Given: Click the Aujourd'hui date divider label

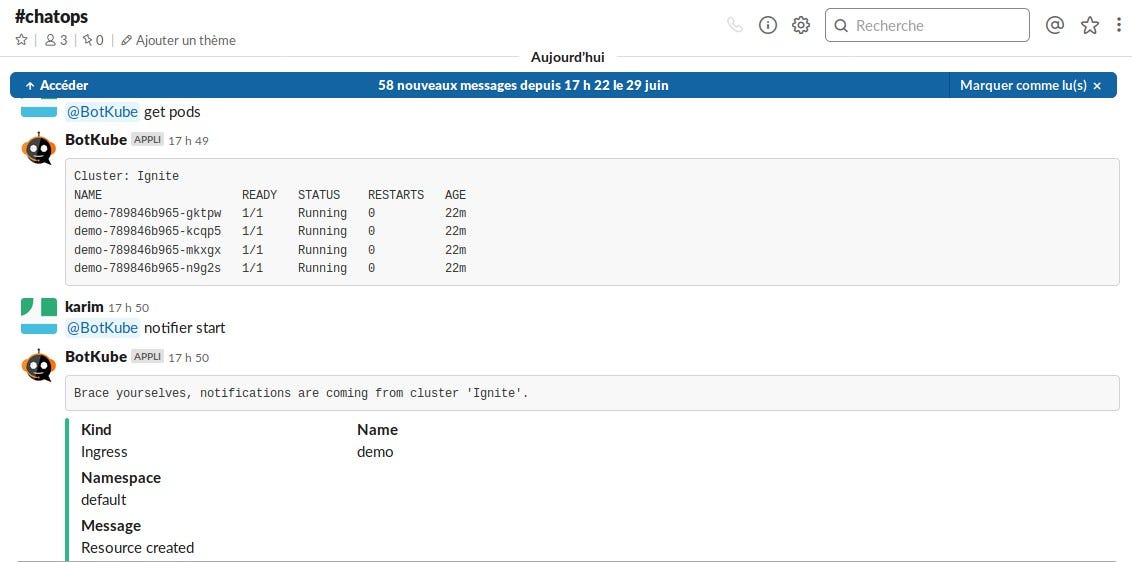Looking at the screenshot, I should [x=567, y=57].
